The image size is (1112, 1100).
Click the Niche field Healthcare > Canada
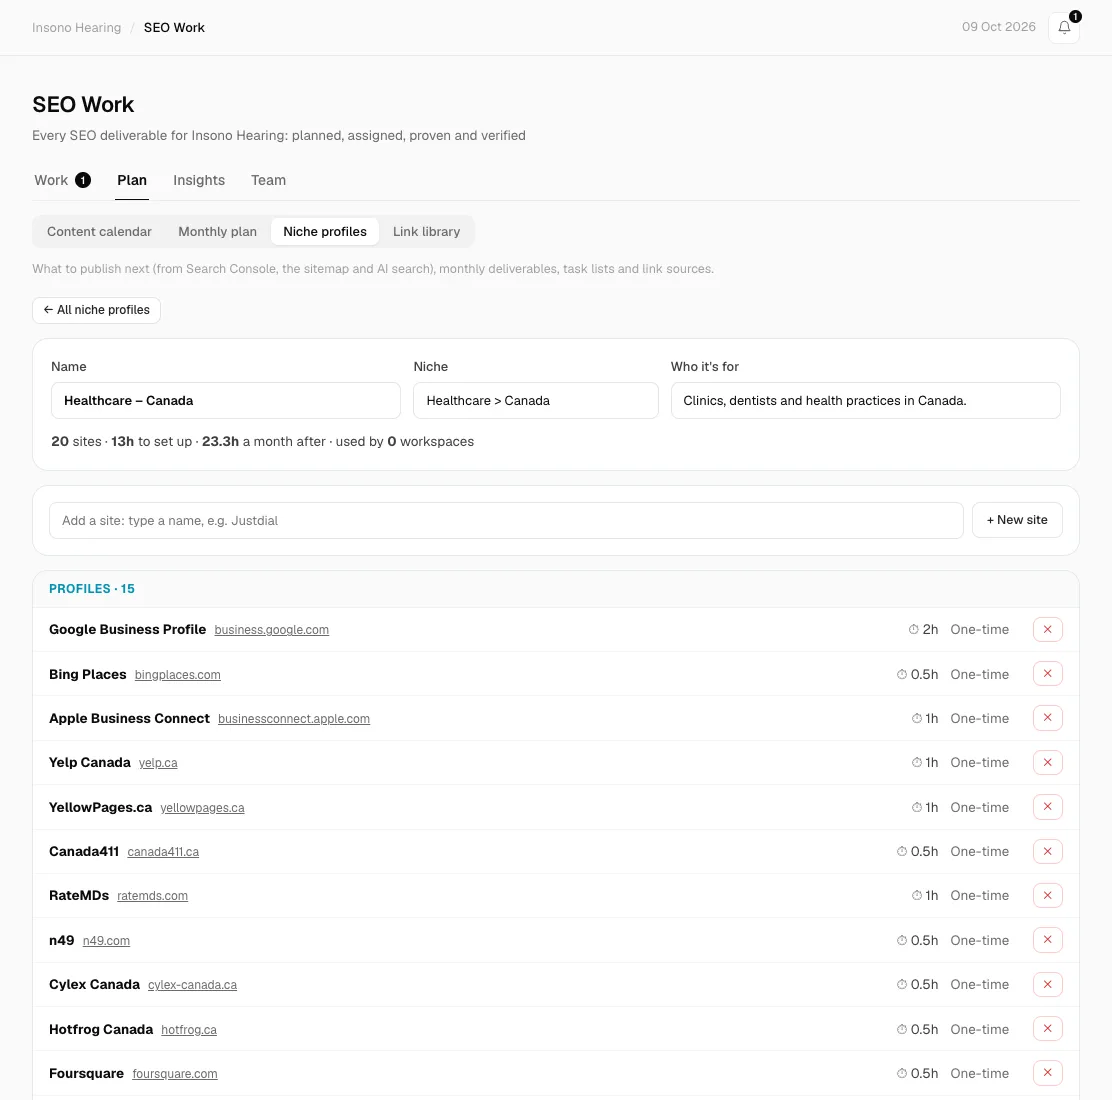tap(535, 401)
